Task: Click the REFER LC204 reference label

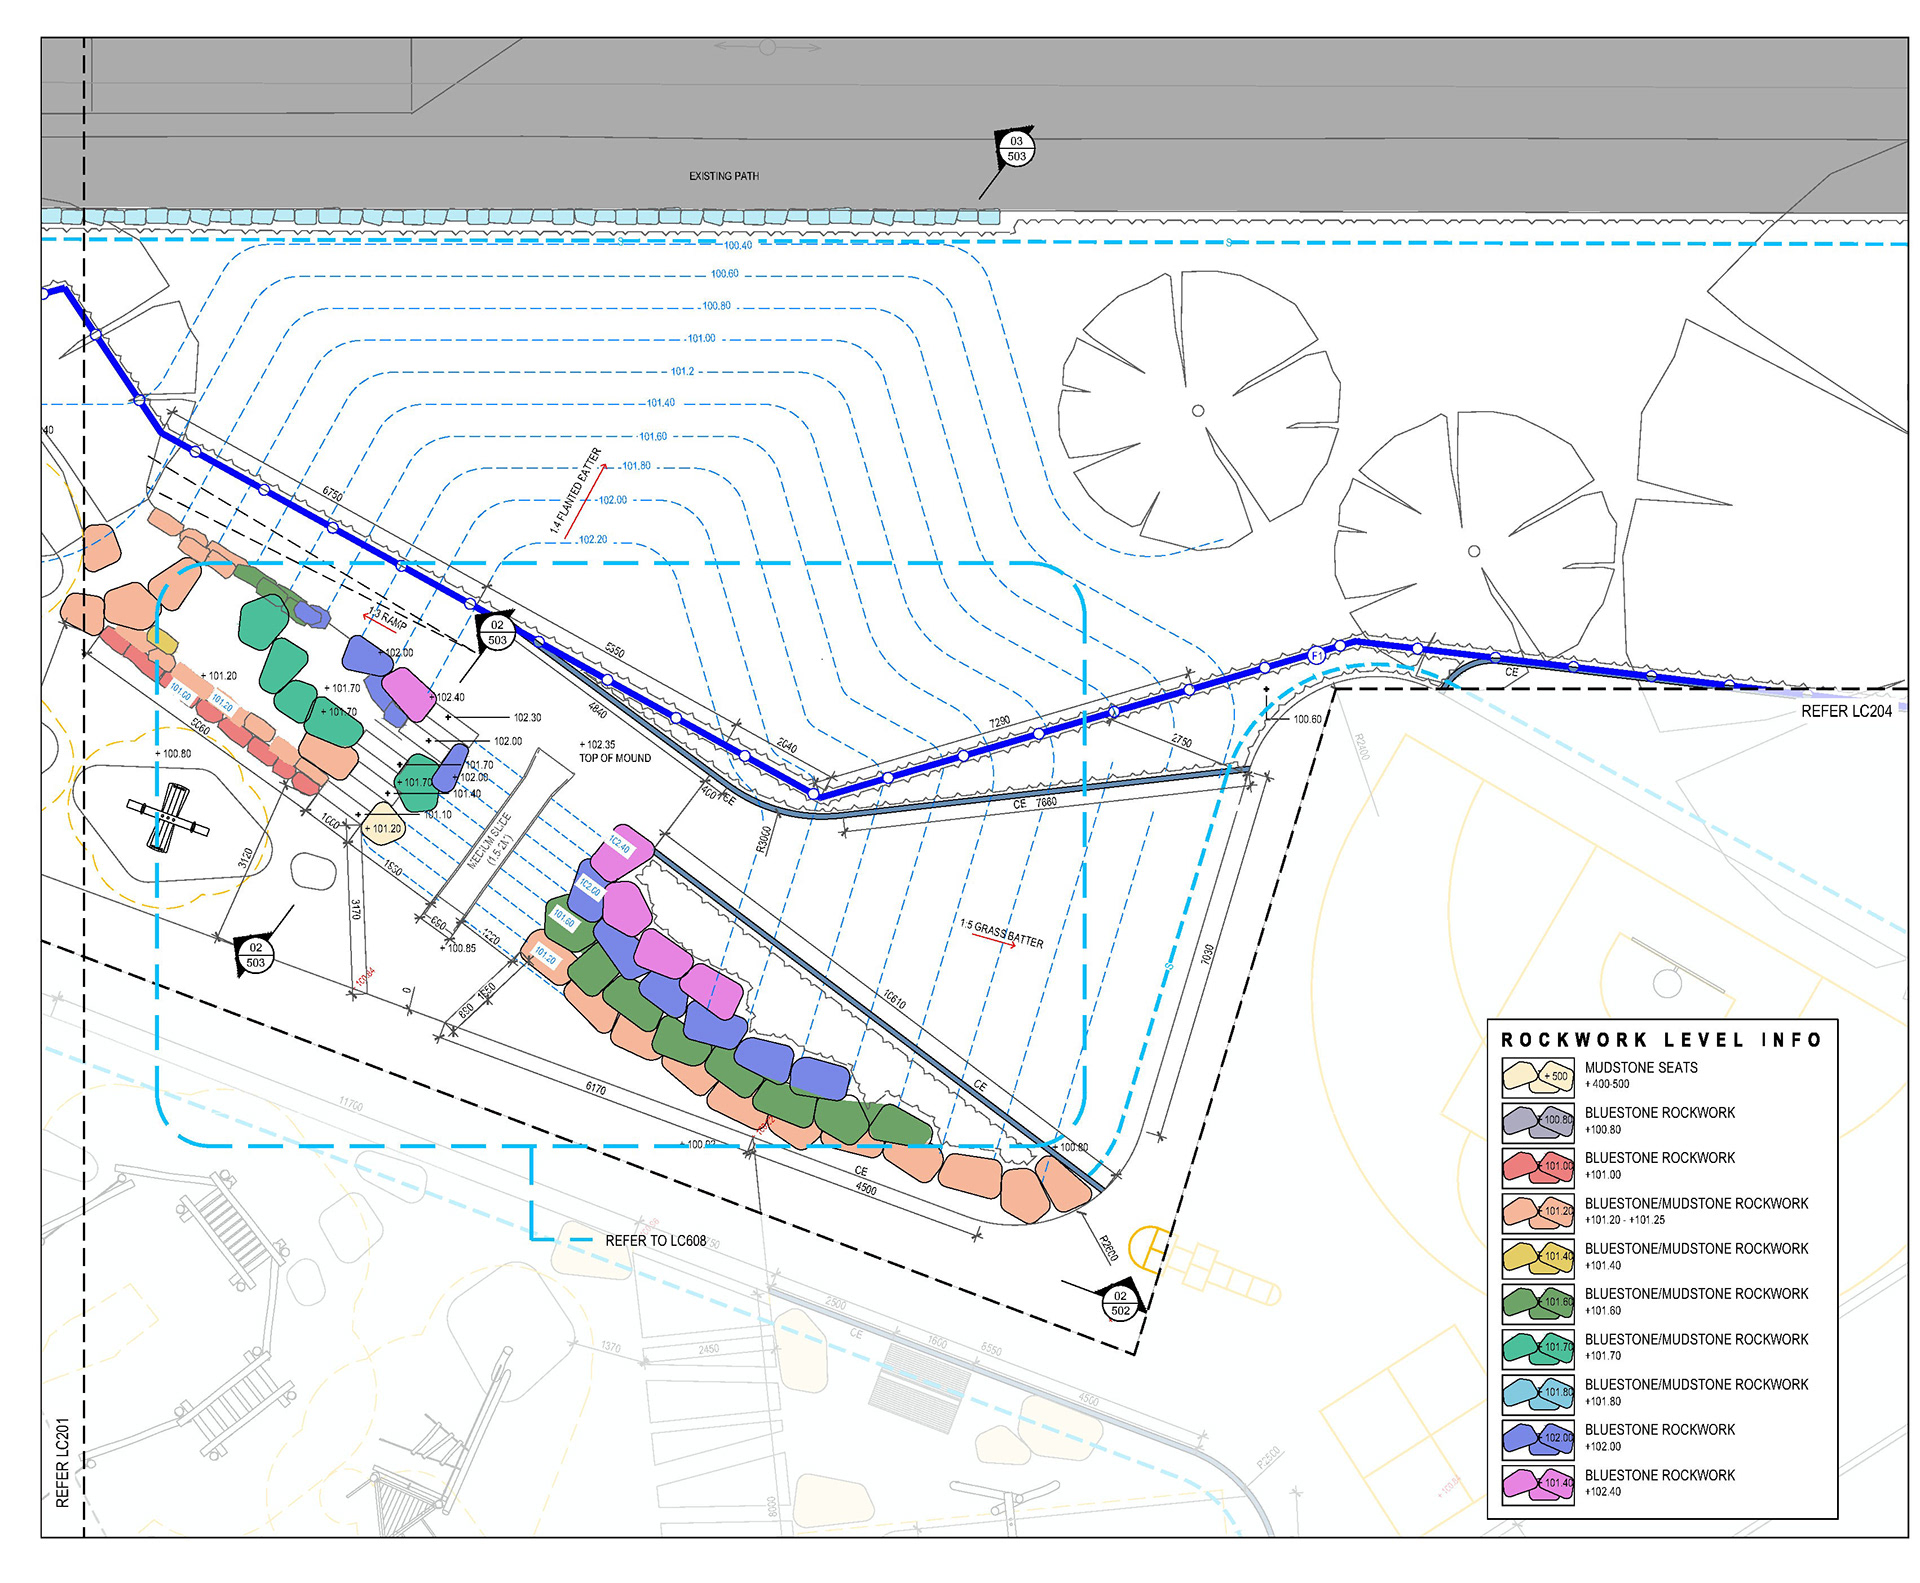Action: pyautogui.click(x=1846, y=711)
